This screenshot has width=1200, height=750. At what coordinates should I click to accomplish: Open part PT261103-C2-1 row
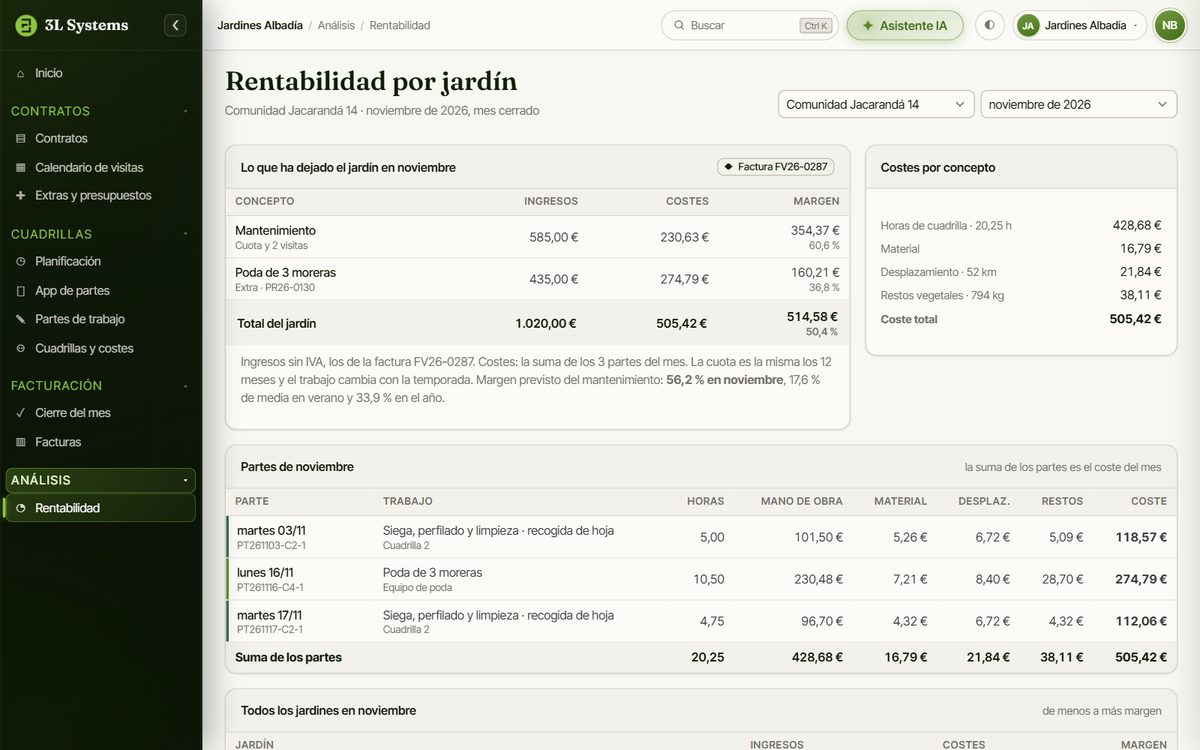tap(701, 537)
